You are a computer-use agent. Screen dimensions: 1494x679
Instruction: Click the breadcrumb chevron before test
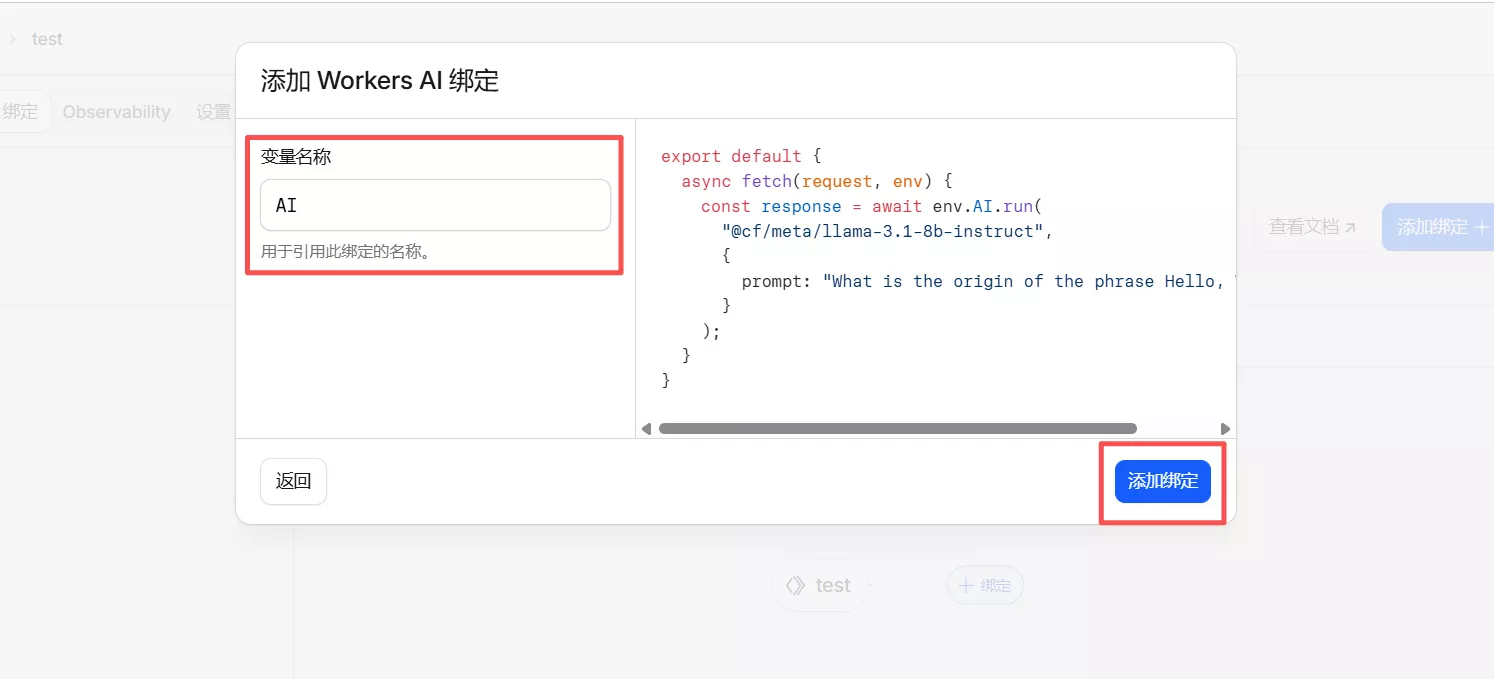(x=13, y=39)
